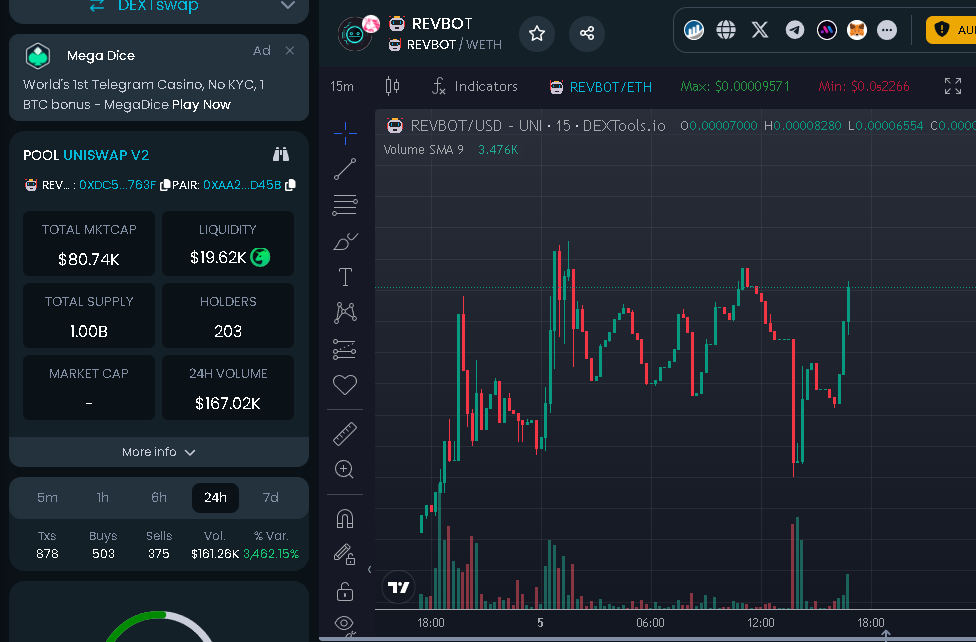This screenshot has width=976, height=642.
Task: Open the text annotation tool
Action: click(x=344, y=277)
